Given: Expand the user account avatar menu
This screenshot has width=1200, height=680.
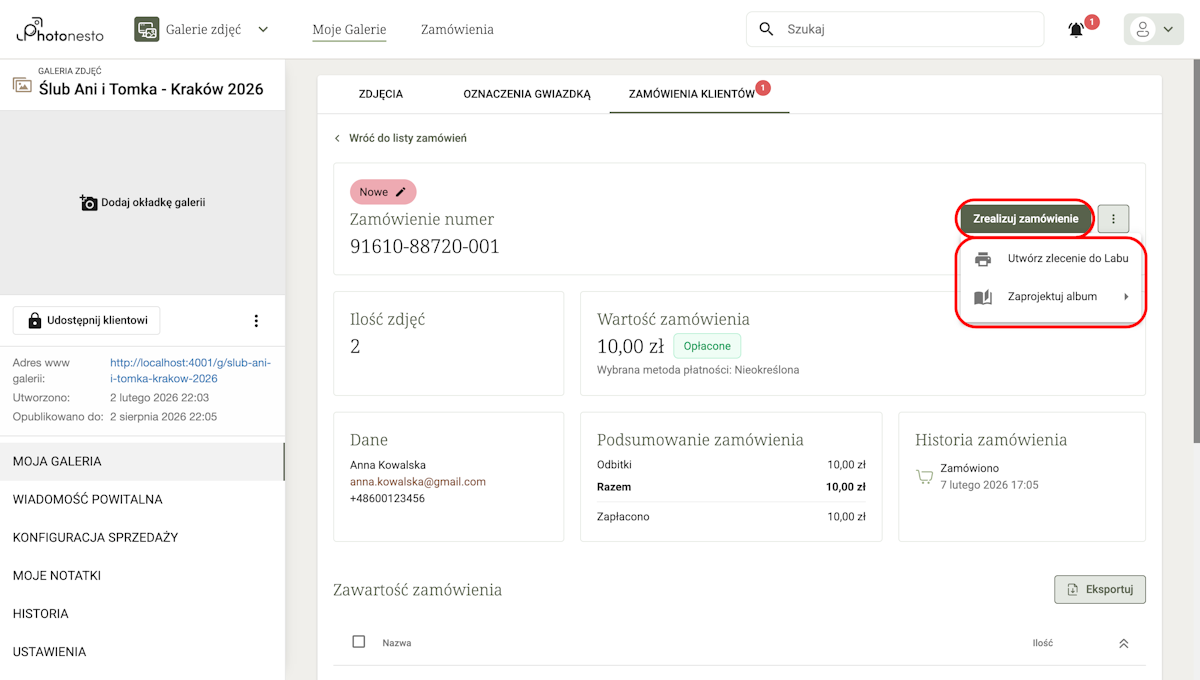Looking at the screenshot, I should pyautogui.click(x=1153, y=30).
